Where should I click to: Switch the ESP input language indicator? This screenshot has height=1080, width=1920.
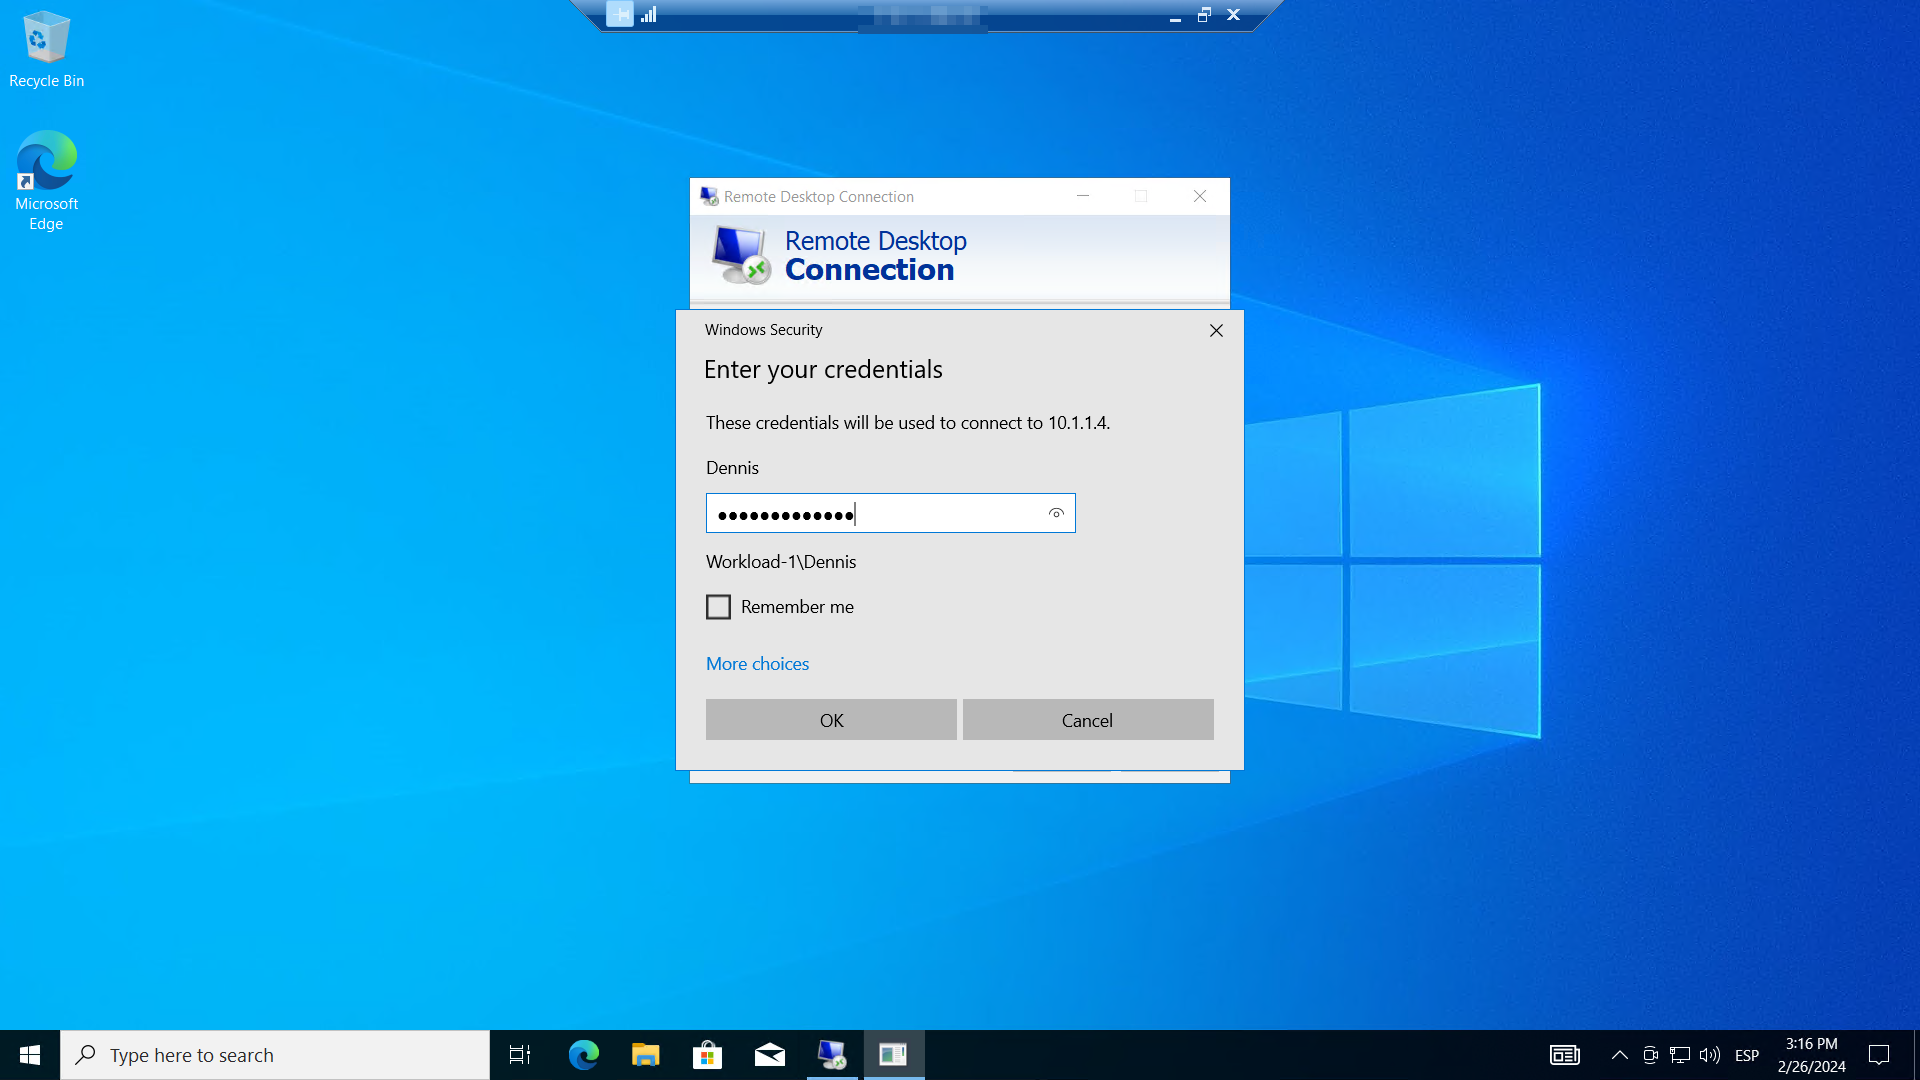[1747, 1055]
